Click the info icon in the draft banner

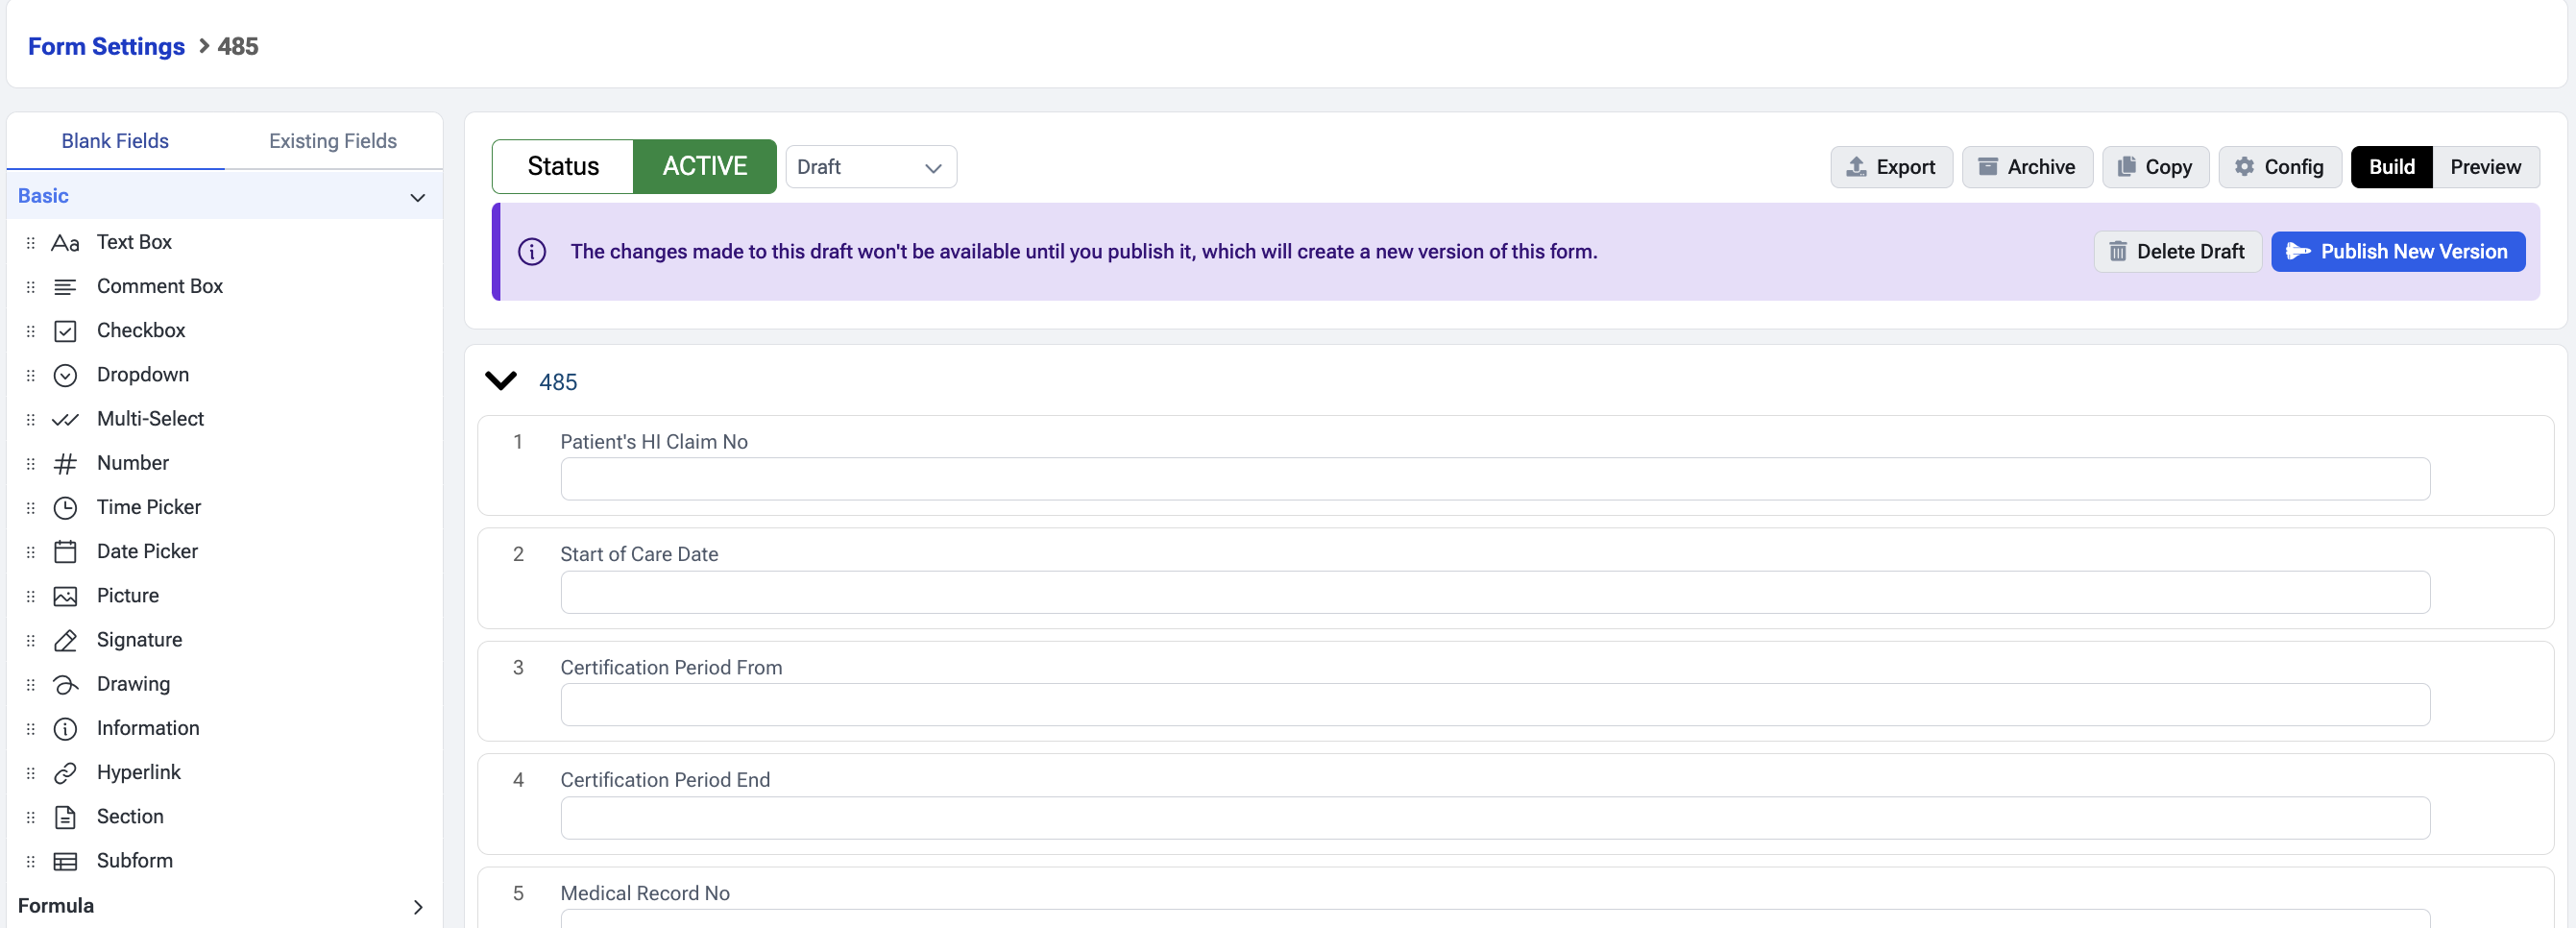(x=532, y=252)
